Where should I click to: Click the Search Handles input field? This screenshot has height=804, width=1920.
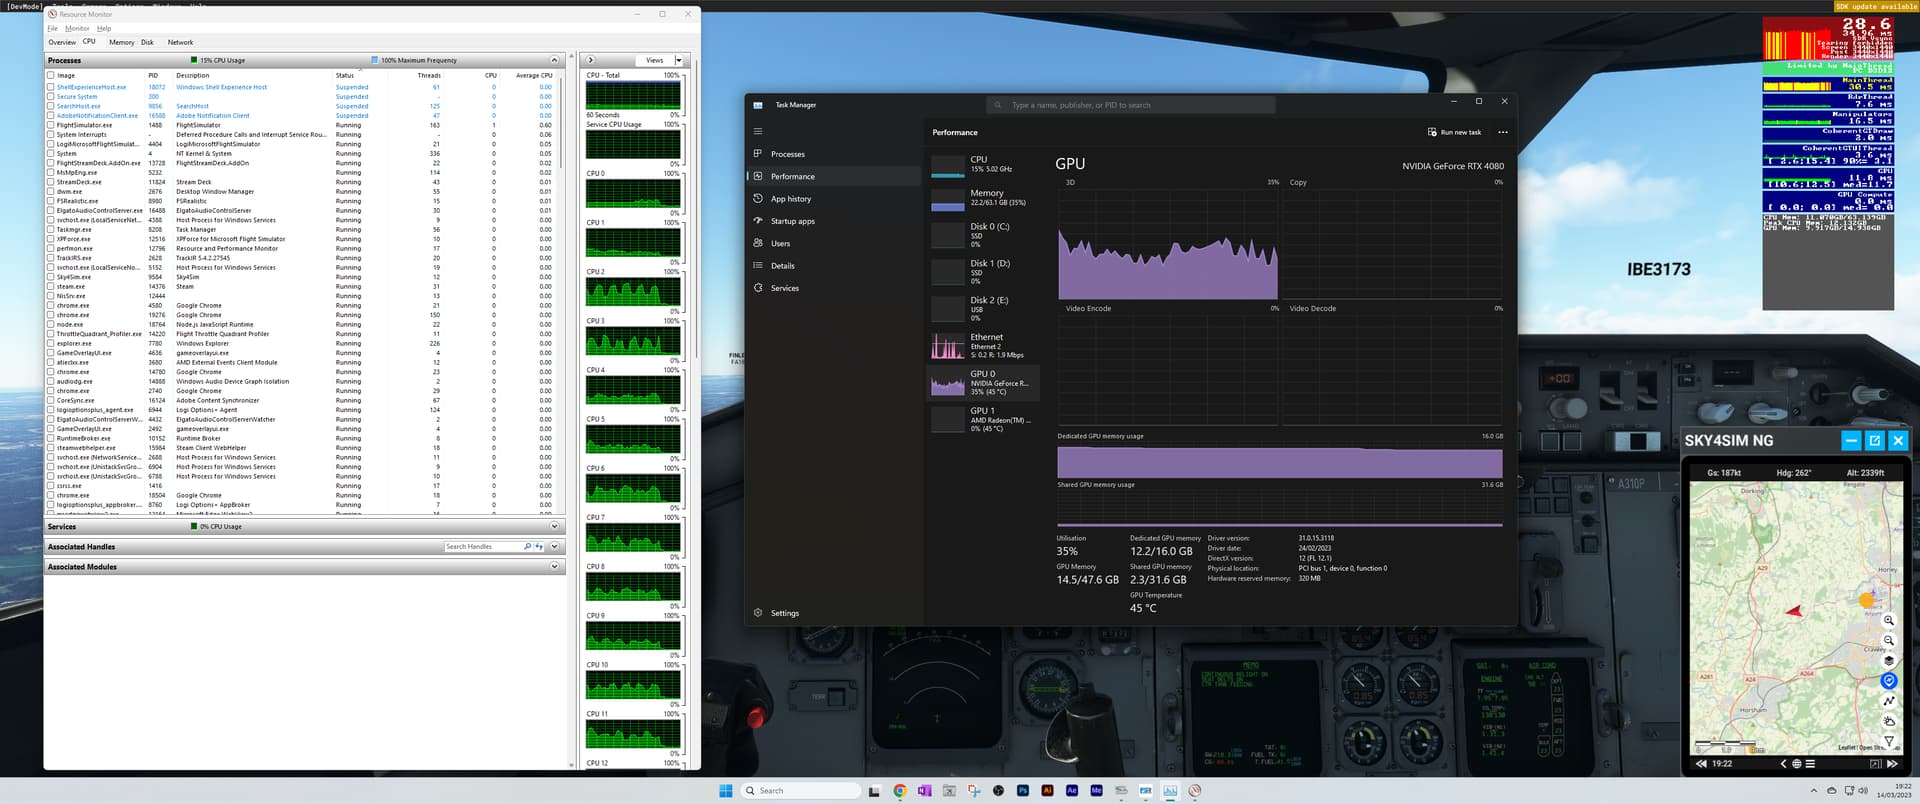[482, 546]
